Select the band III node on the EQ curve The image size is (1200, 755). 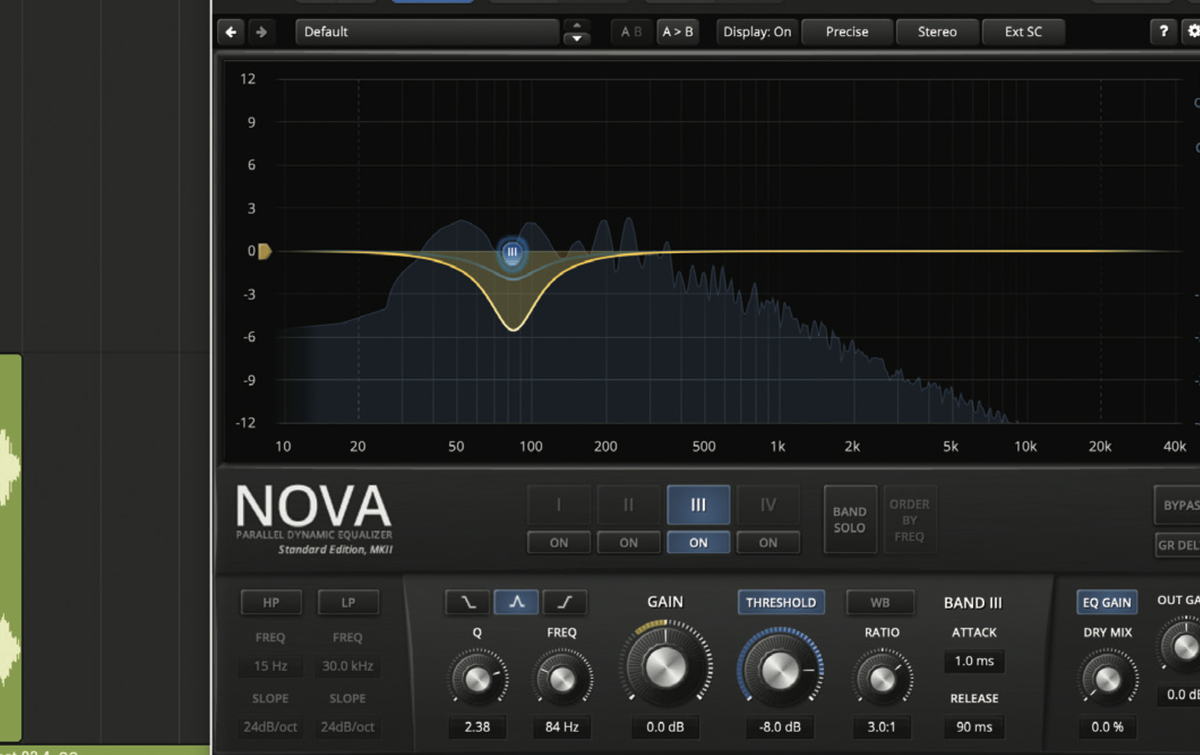[x=512, y=253]
